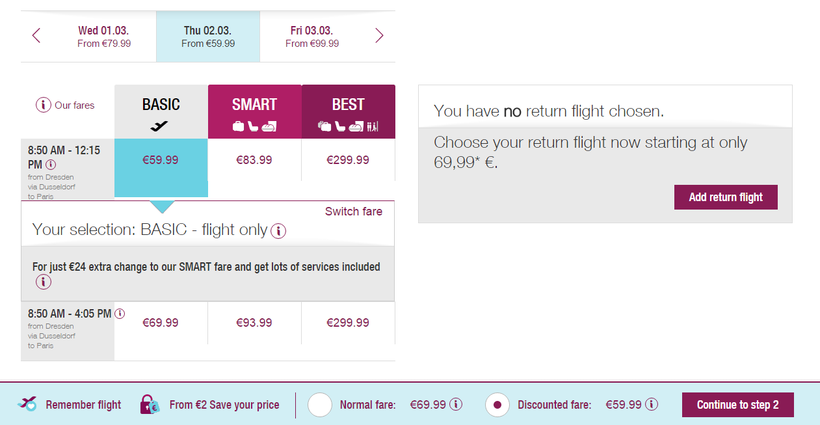Screen dimensions: 820x425
Task: Click info icon next to 8:50 AM - 4:05 PM
Action: [x=120, y=313]
